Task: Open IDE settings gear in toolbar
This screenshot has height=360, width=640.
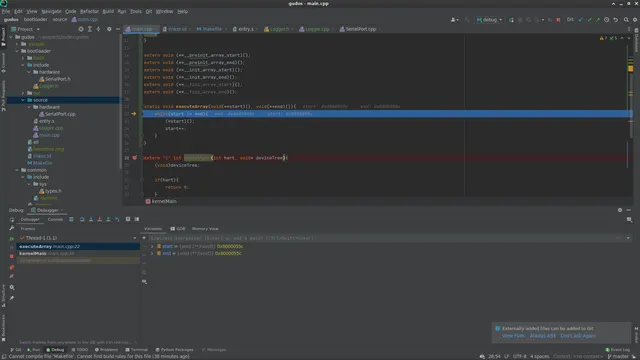Action: (635, 20)
